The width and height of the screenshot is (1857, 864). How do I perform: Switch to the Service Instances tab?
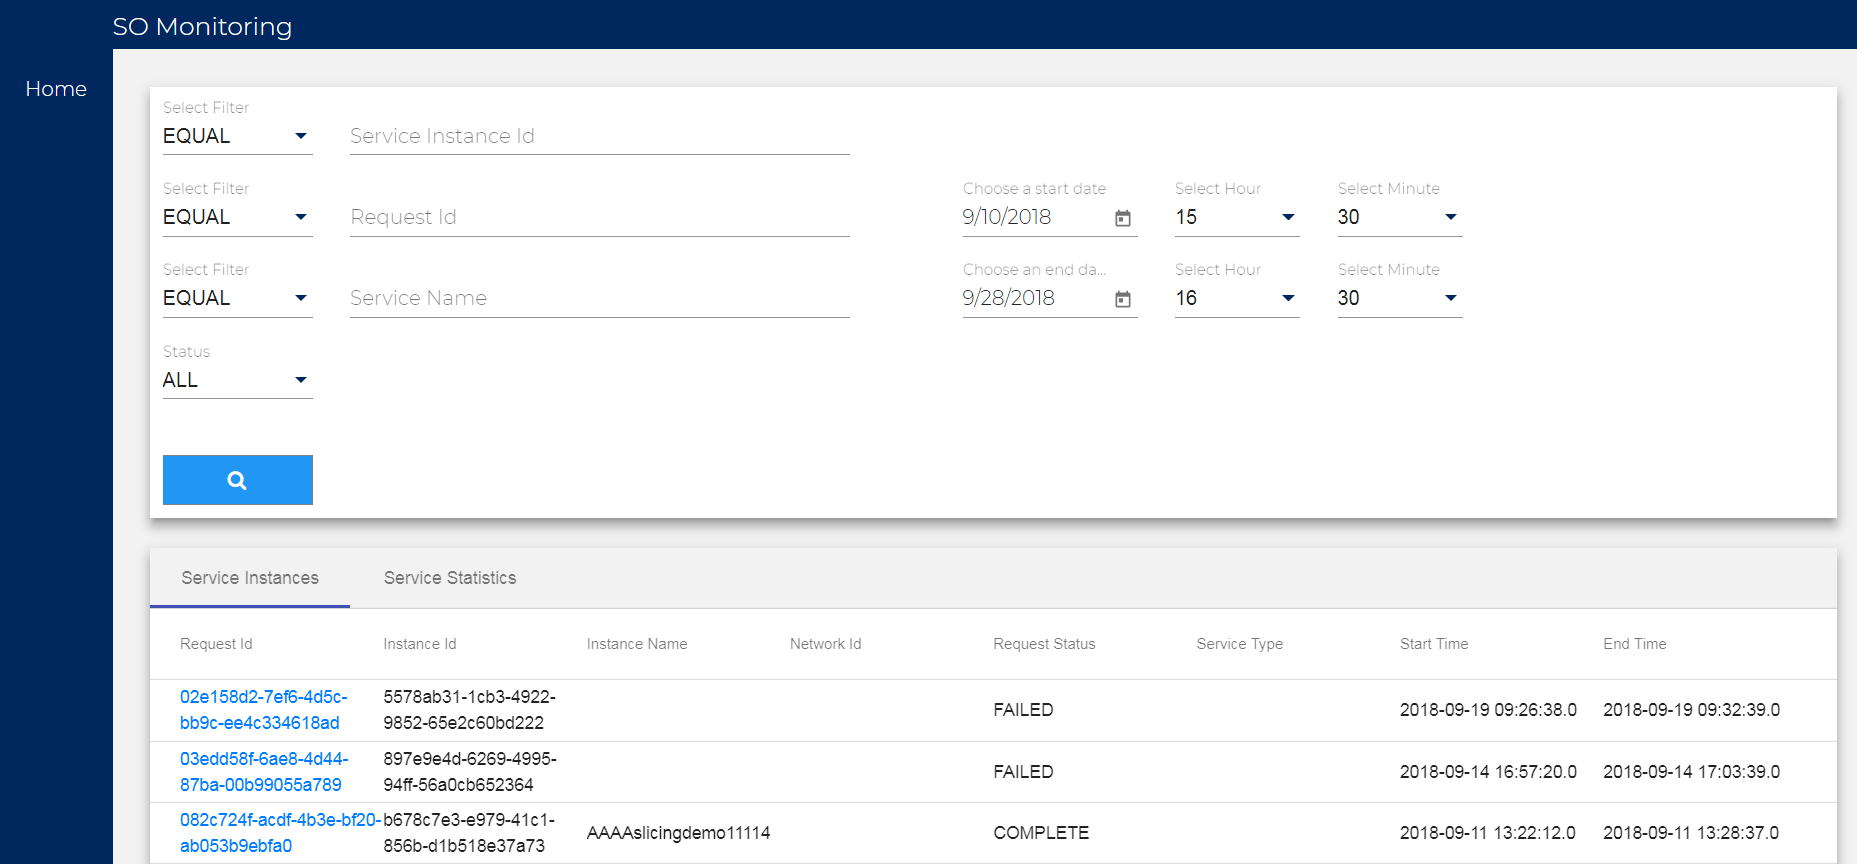coord(250,578)
